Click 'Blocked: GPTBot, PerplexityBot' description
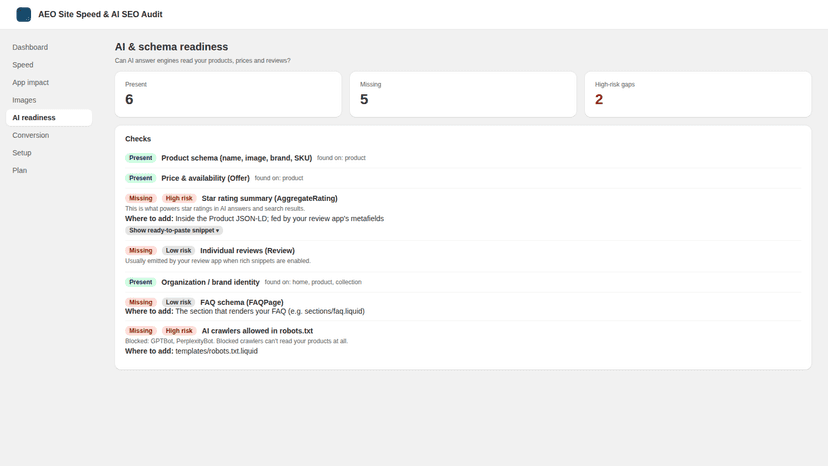828x466 pixels. coord(236,341)
